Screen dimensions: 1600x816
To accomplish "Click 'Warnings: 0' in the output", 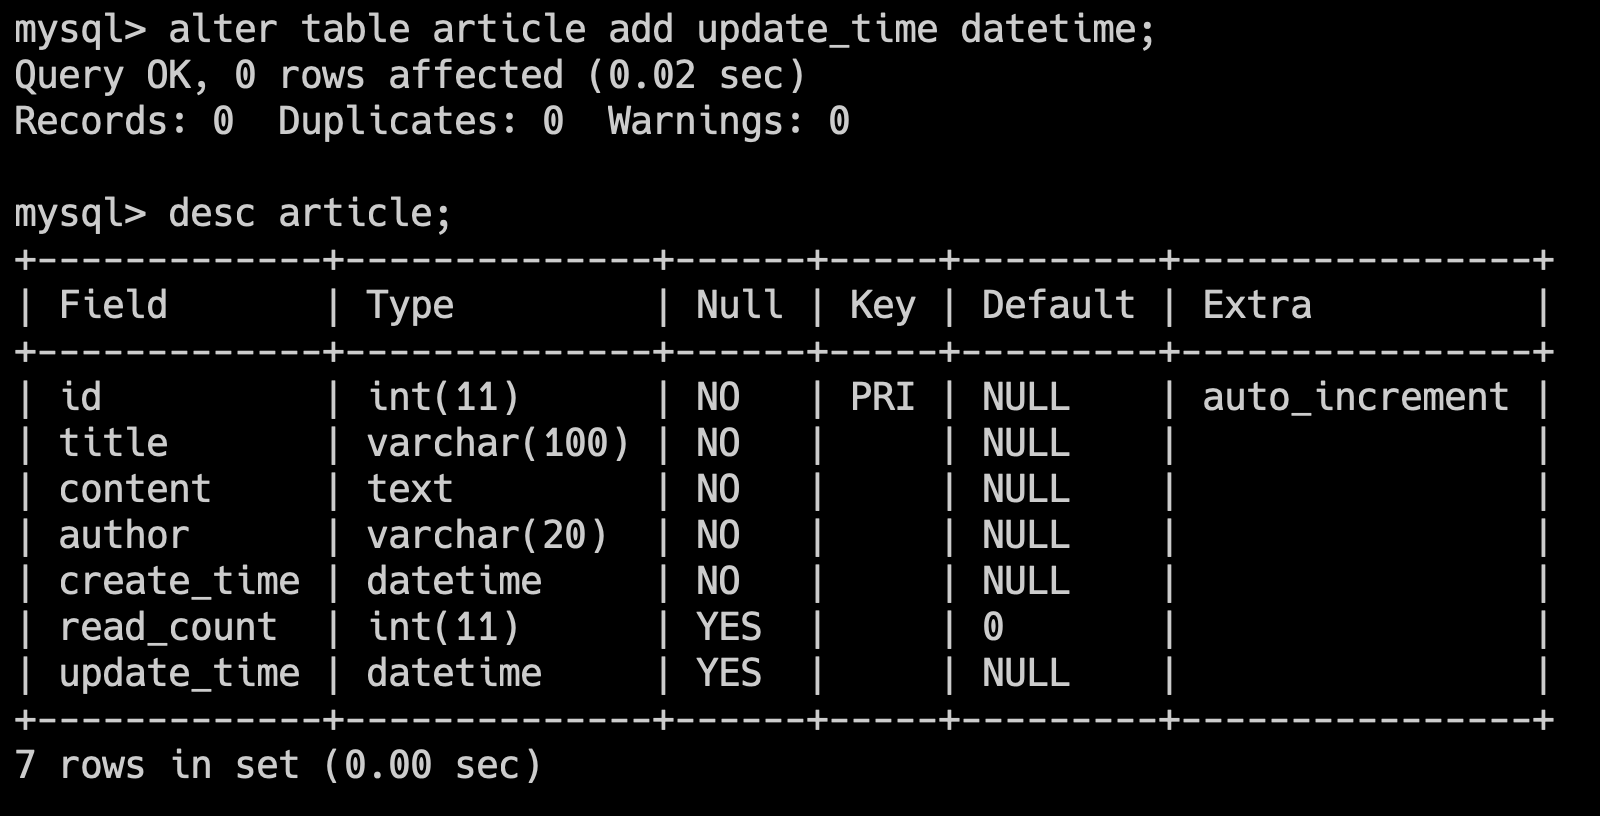I will click(x=729, y=121).
